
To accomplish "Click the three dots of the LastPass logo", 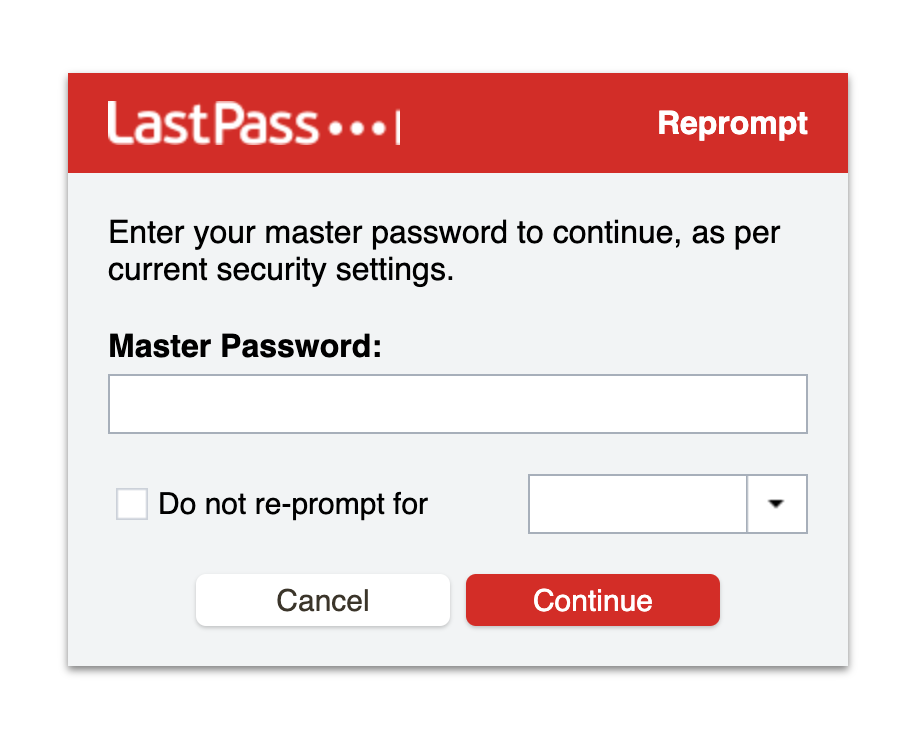I will point(357,129).
